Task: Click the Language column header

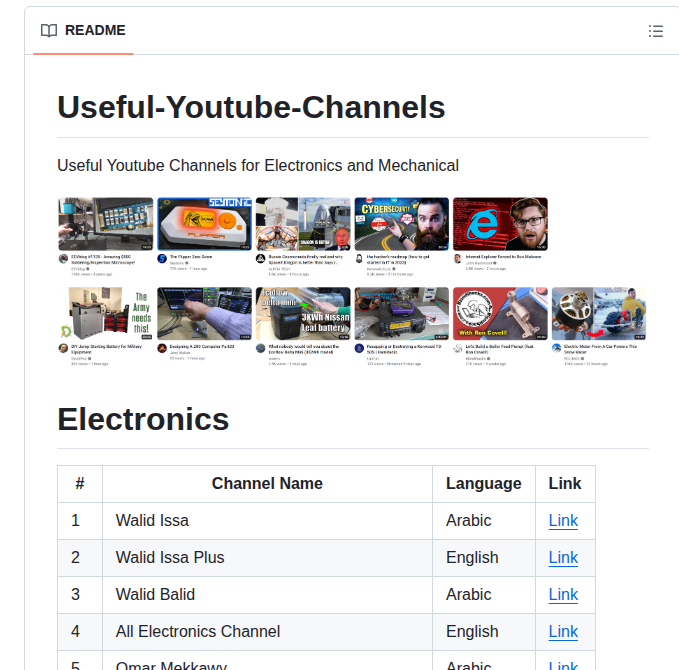Action: coord(484,484)
